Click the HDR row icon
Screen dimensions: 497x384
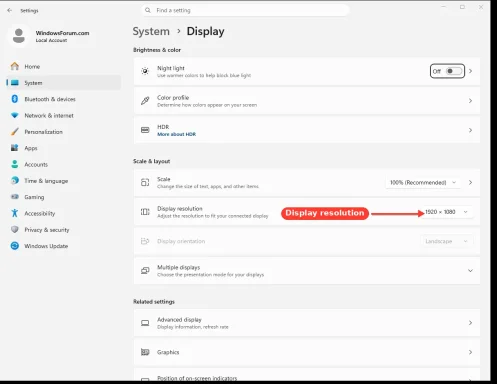145,130
